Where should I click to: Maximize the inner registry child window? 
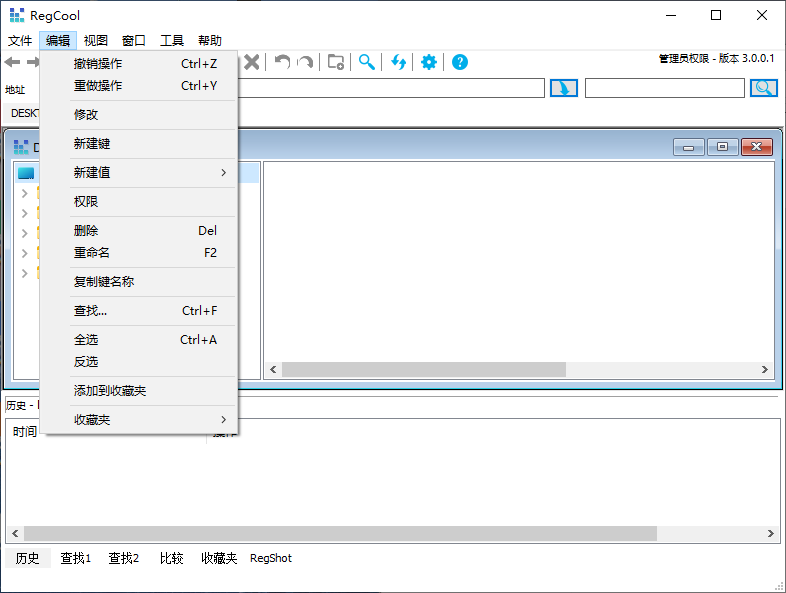[x=722, y=147]
